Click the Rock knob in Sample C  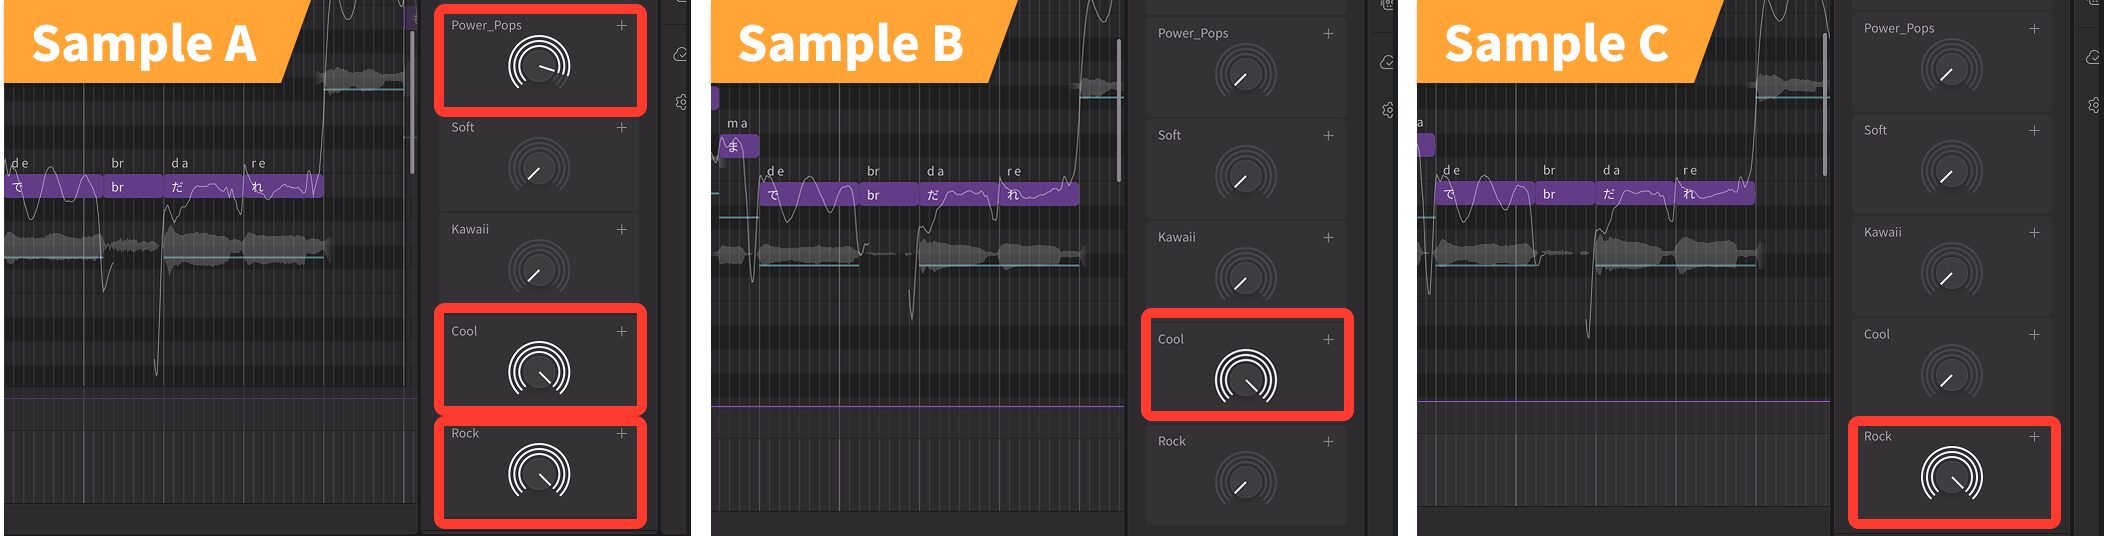(x=1951, y=476)
